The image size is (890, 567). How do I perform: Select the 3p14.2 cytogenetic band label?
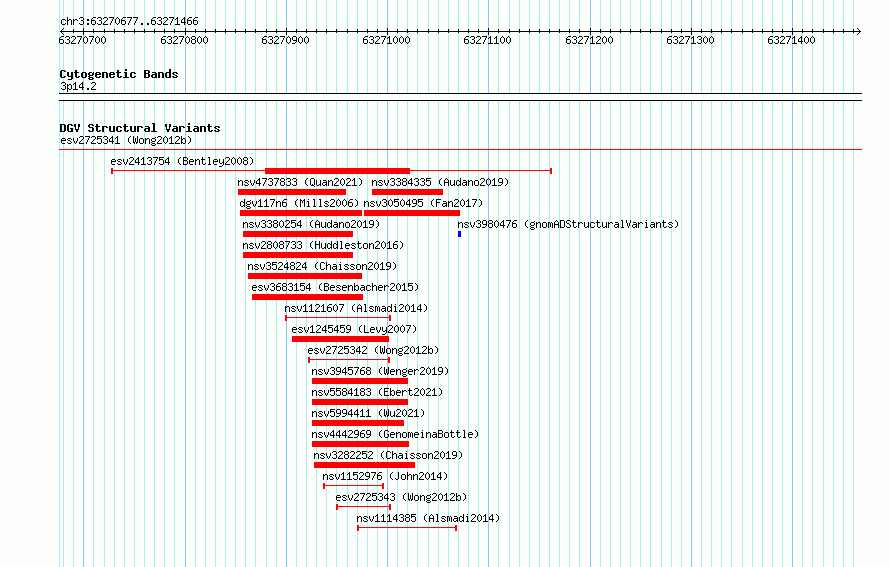tap(78, 86)
